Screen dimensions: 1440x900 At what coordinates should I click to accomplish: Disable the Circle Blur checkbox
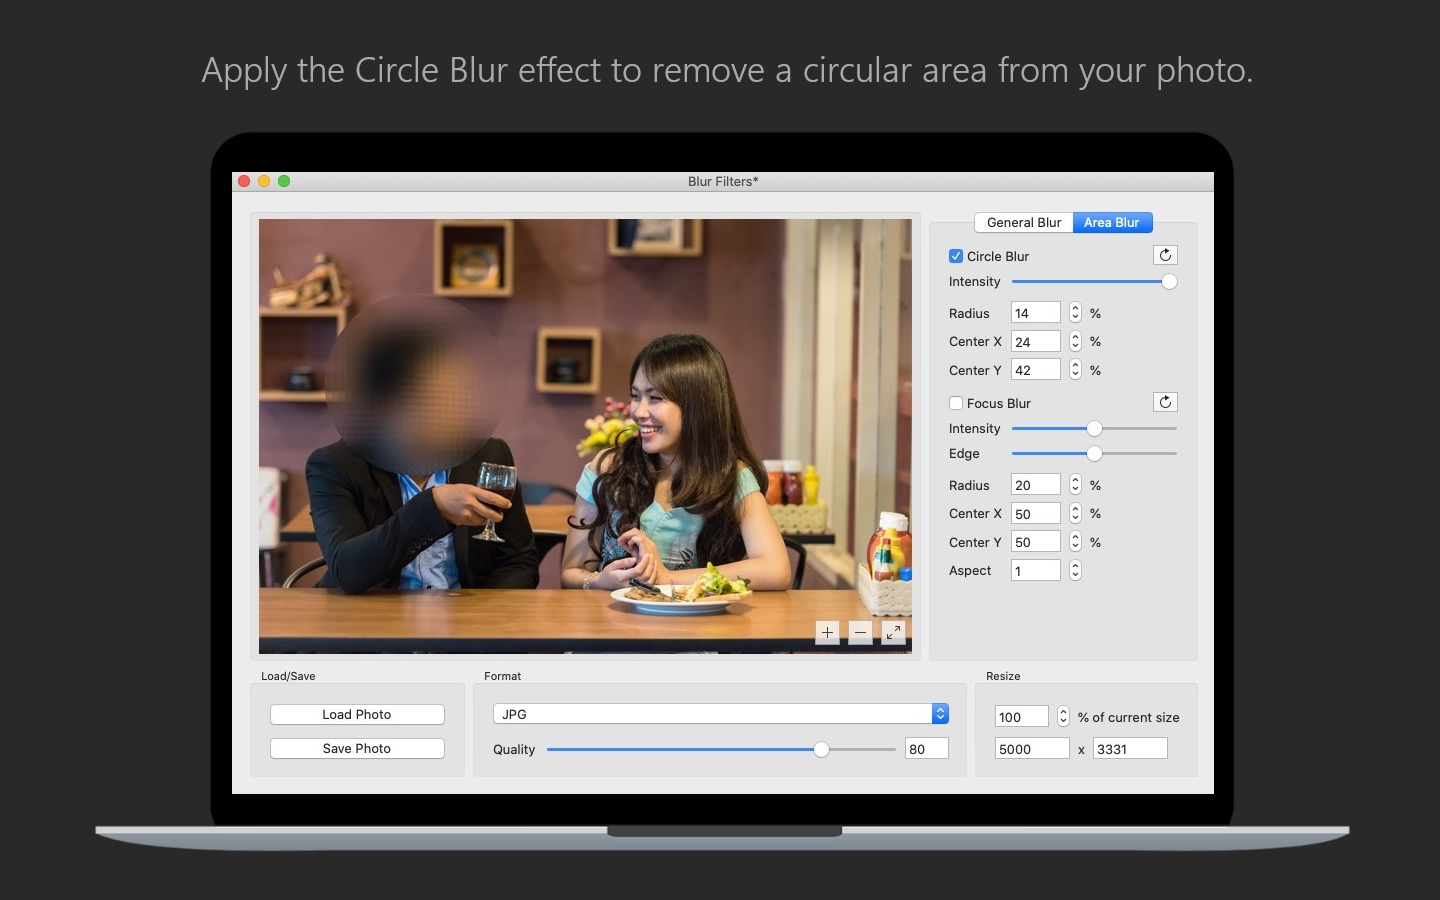coord(956,256)
